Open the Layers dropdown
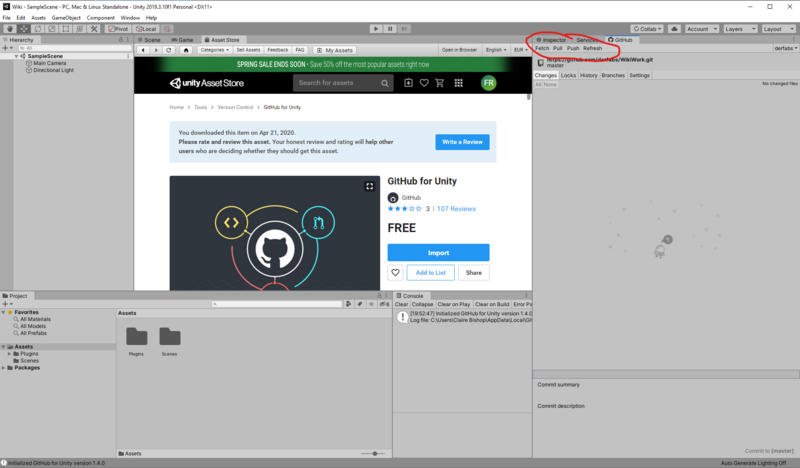This screenshot has height=468, width=800. [x=738, y=29]
